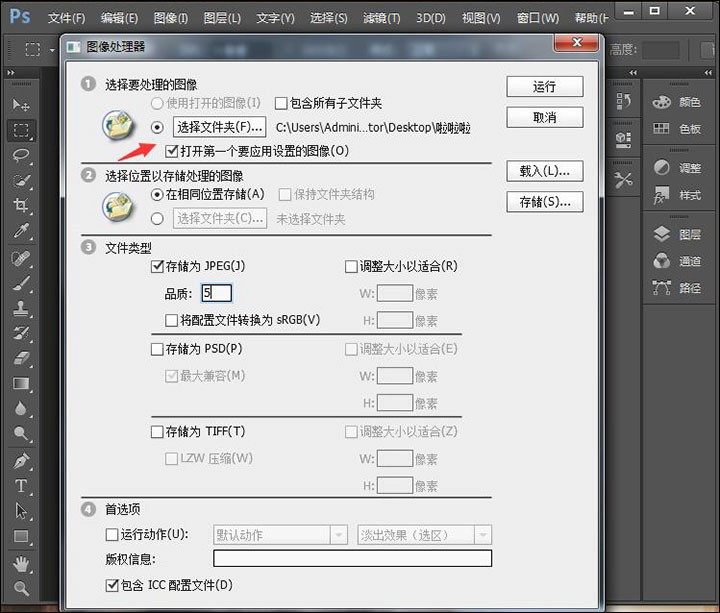The image size is (720, 613).
Task: Select the Lasso tool
Action: [20, 155]
